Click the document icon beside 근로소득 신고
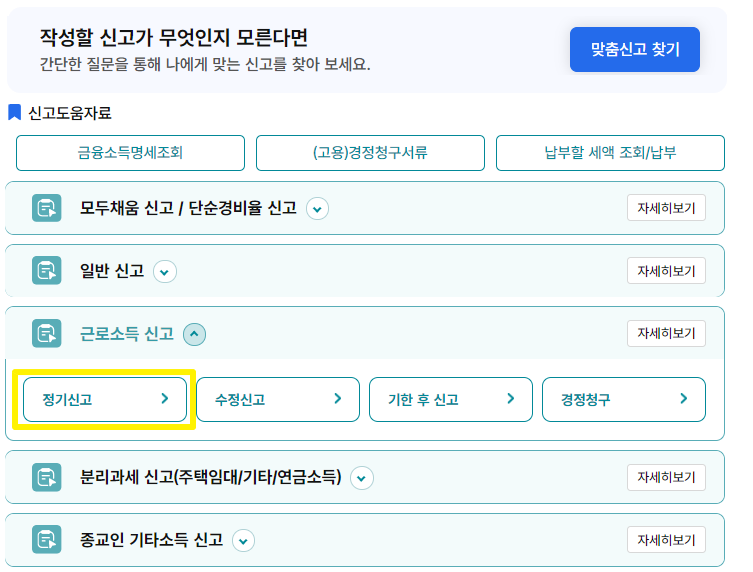 (46, 333)
